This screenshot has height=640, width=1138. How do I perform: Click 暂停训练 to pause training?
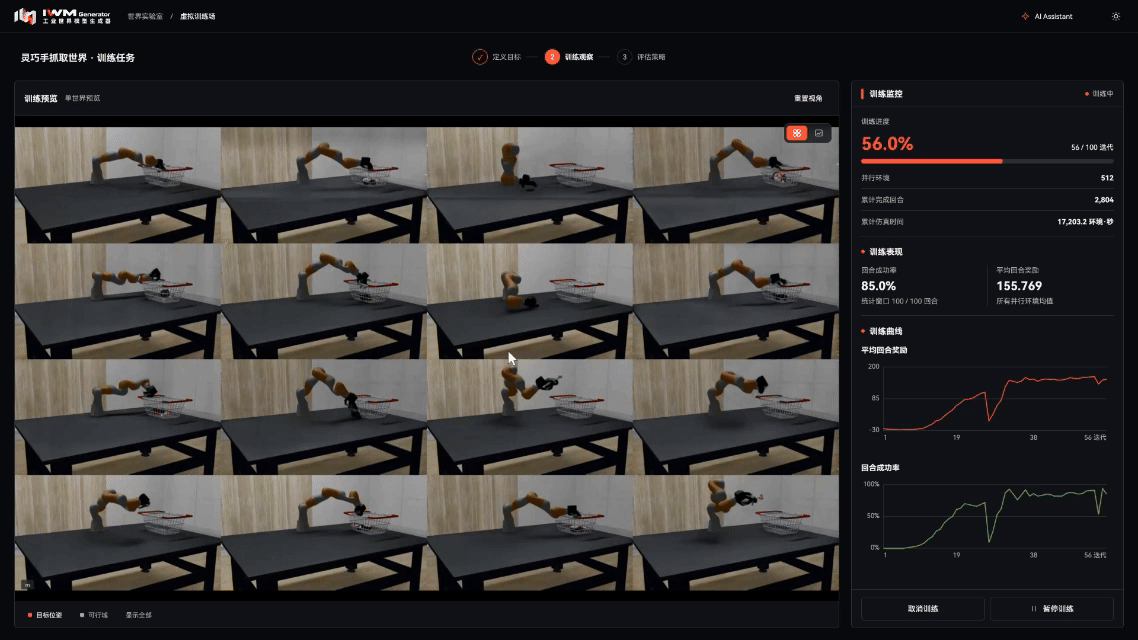coord(1052,609)
